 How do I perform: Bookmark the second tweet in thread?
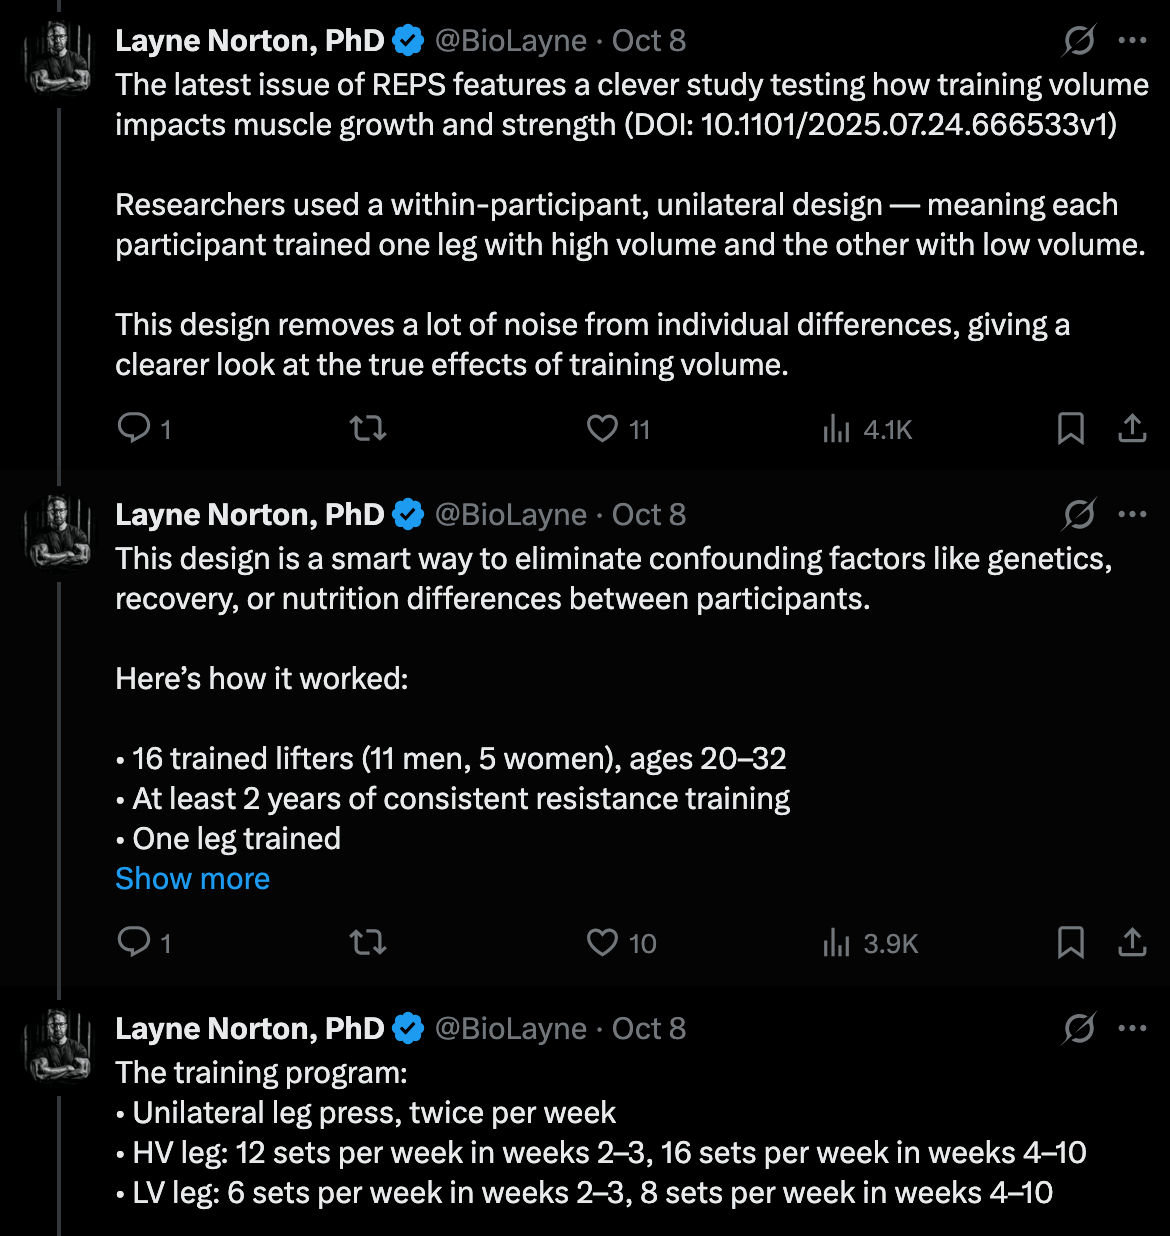(1071, 943)
